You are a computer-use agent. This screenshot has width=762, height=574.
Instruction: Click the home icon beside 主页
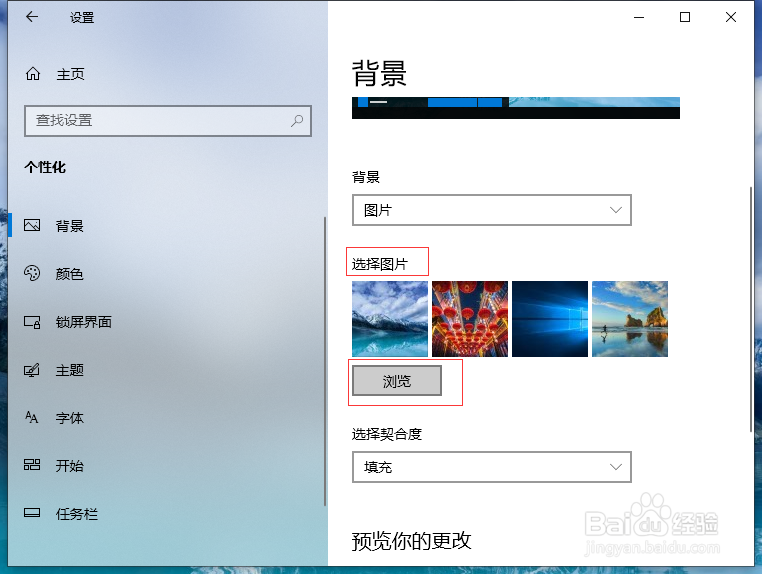[x=33, y=74]
